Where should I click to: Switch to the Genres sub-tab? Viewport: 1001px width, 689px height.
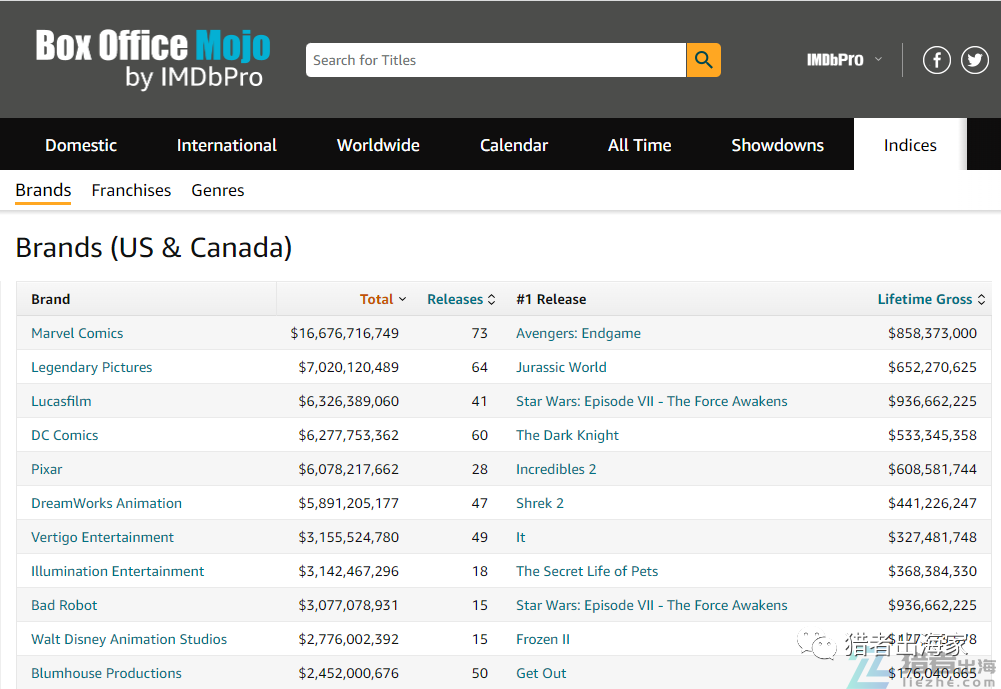click(x=218, y=190)
